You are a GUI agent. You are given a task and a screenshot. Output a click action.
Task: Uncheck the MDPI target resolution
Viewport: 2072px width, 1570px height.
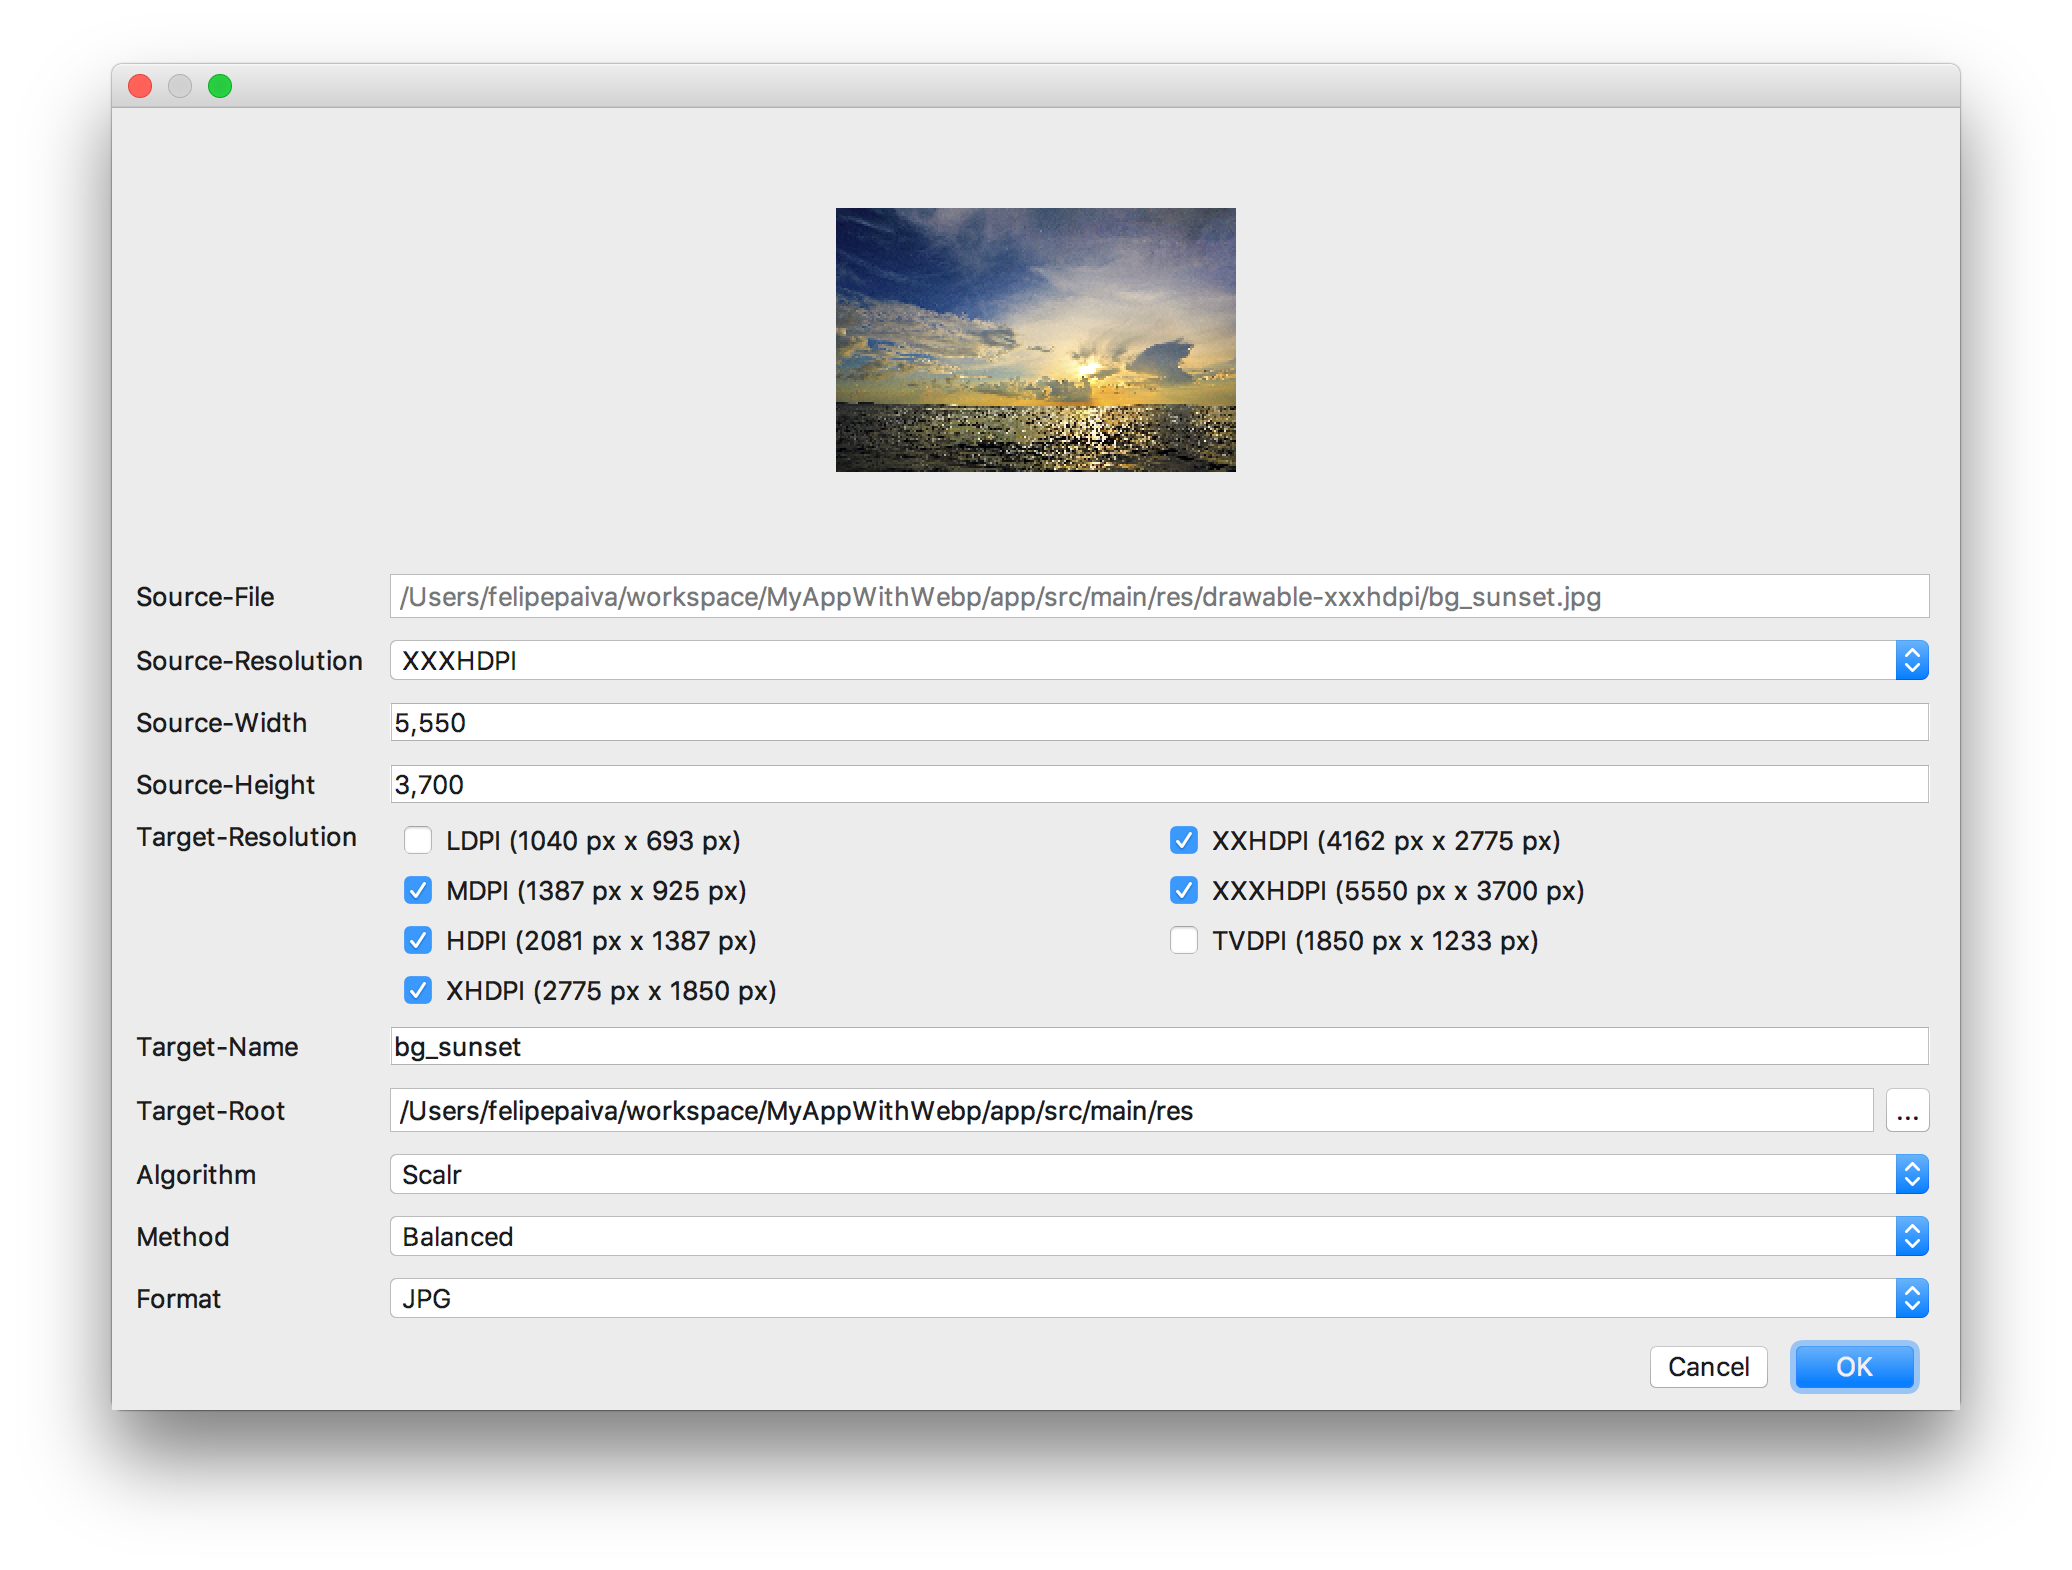click(x=418, y=890)
